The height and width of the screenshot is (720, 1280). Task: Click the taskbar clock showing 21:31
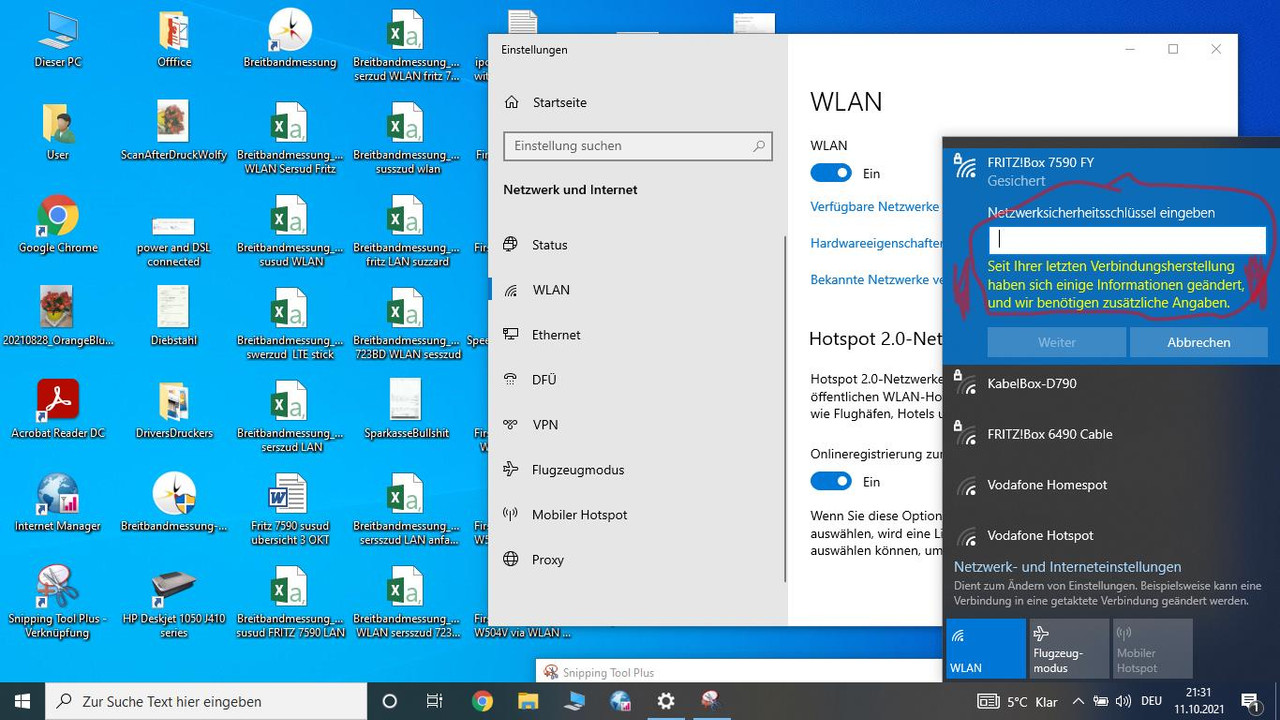click(1198, 701)
